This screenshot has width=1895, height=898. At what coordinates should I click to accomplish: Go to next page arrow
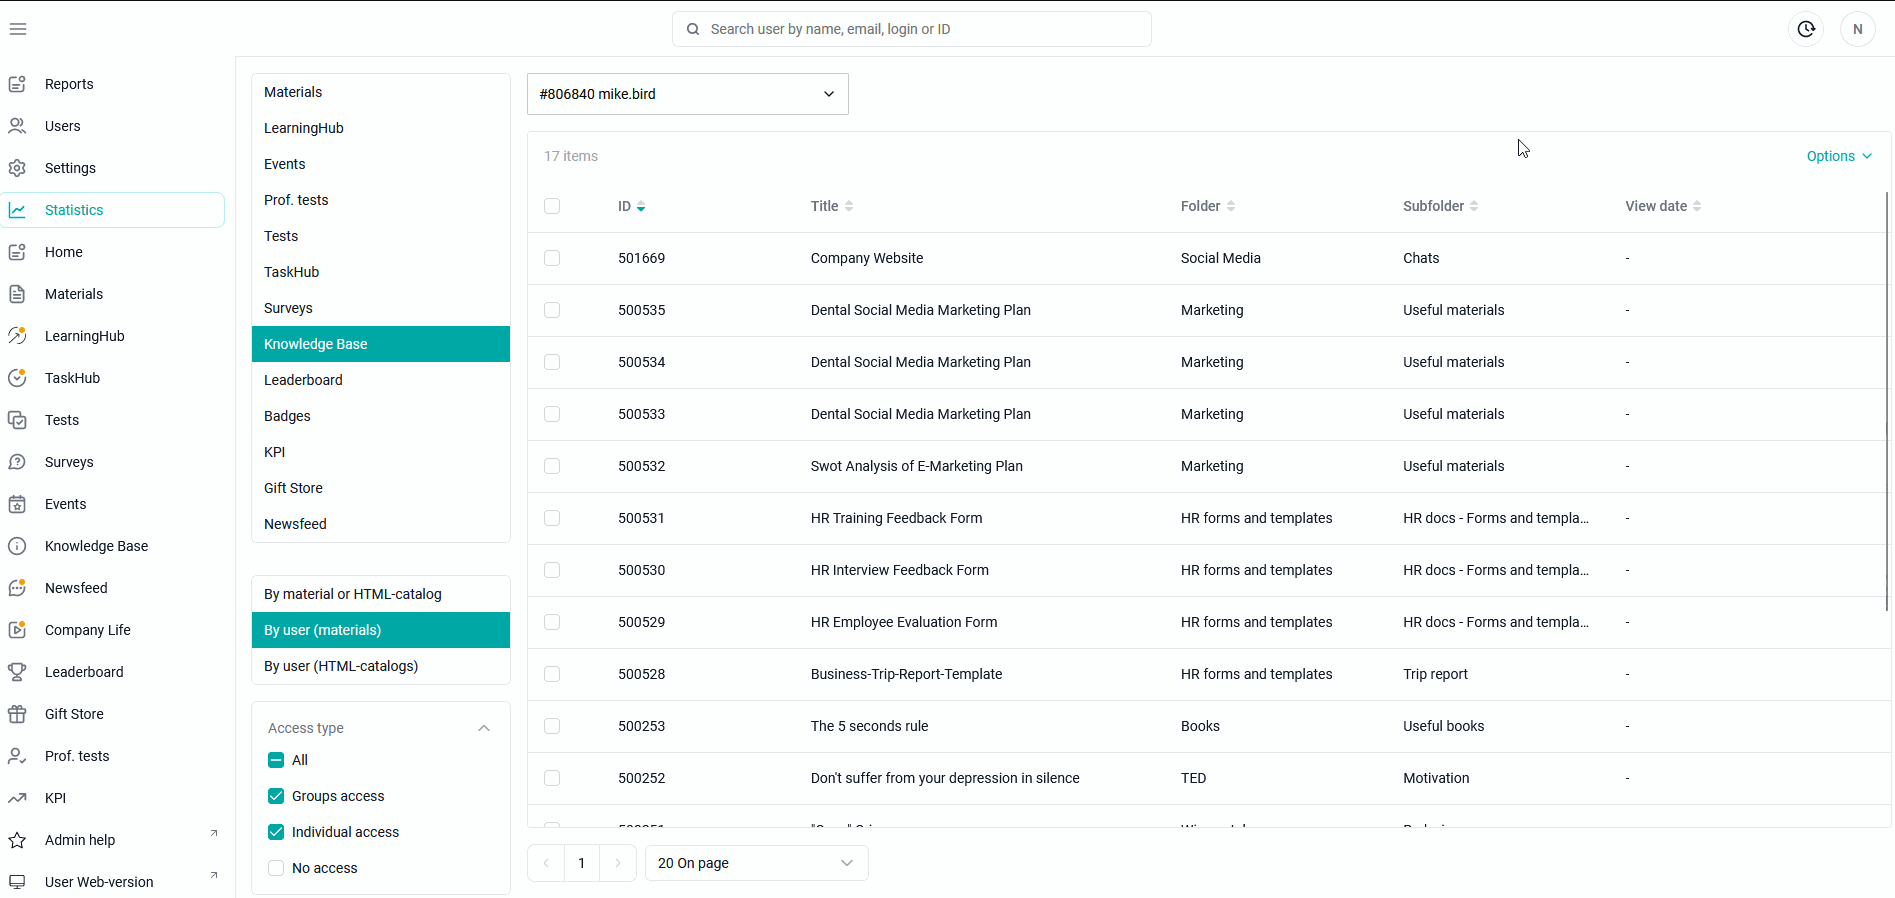click(618, 863)
